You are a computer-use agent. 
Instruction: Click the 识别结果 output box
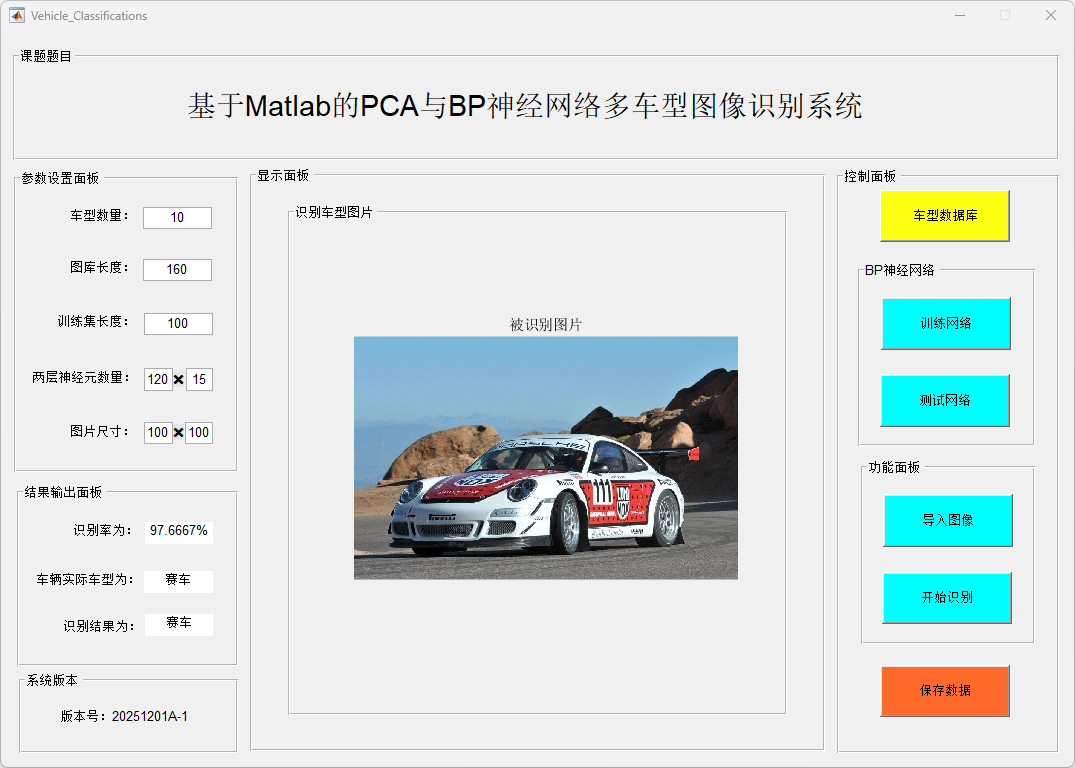click(178, 624)
